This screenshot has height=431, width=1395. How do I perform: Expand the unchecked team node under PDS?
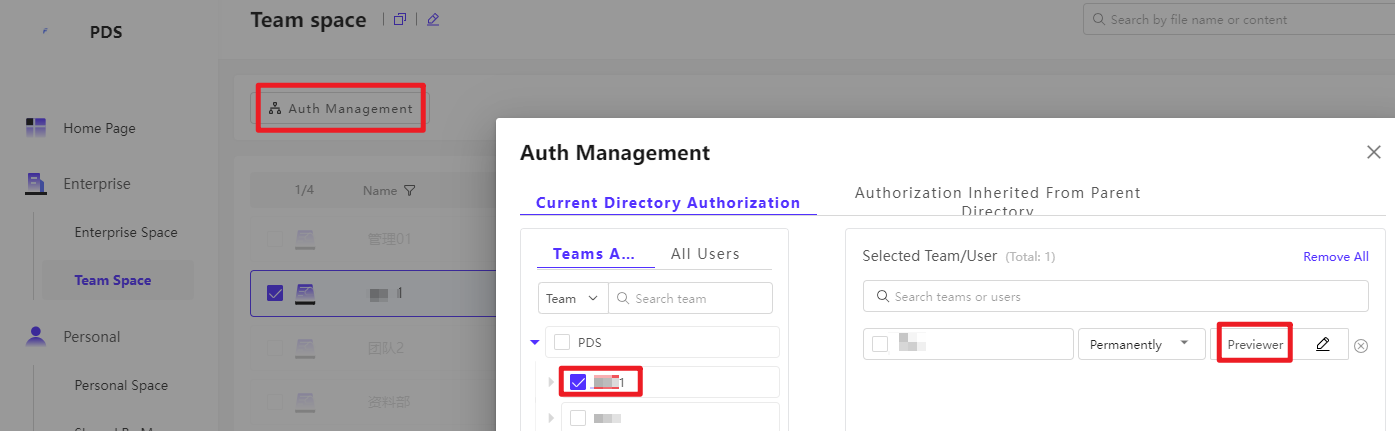(x=551, y=418)
